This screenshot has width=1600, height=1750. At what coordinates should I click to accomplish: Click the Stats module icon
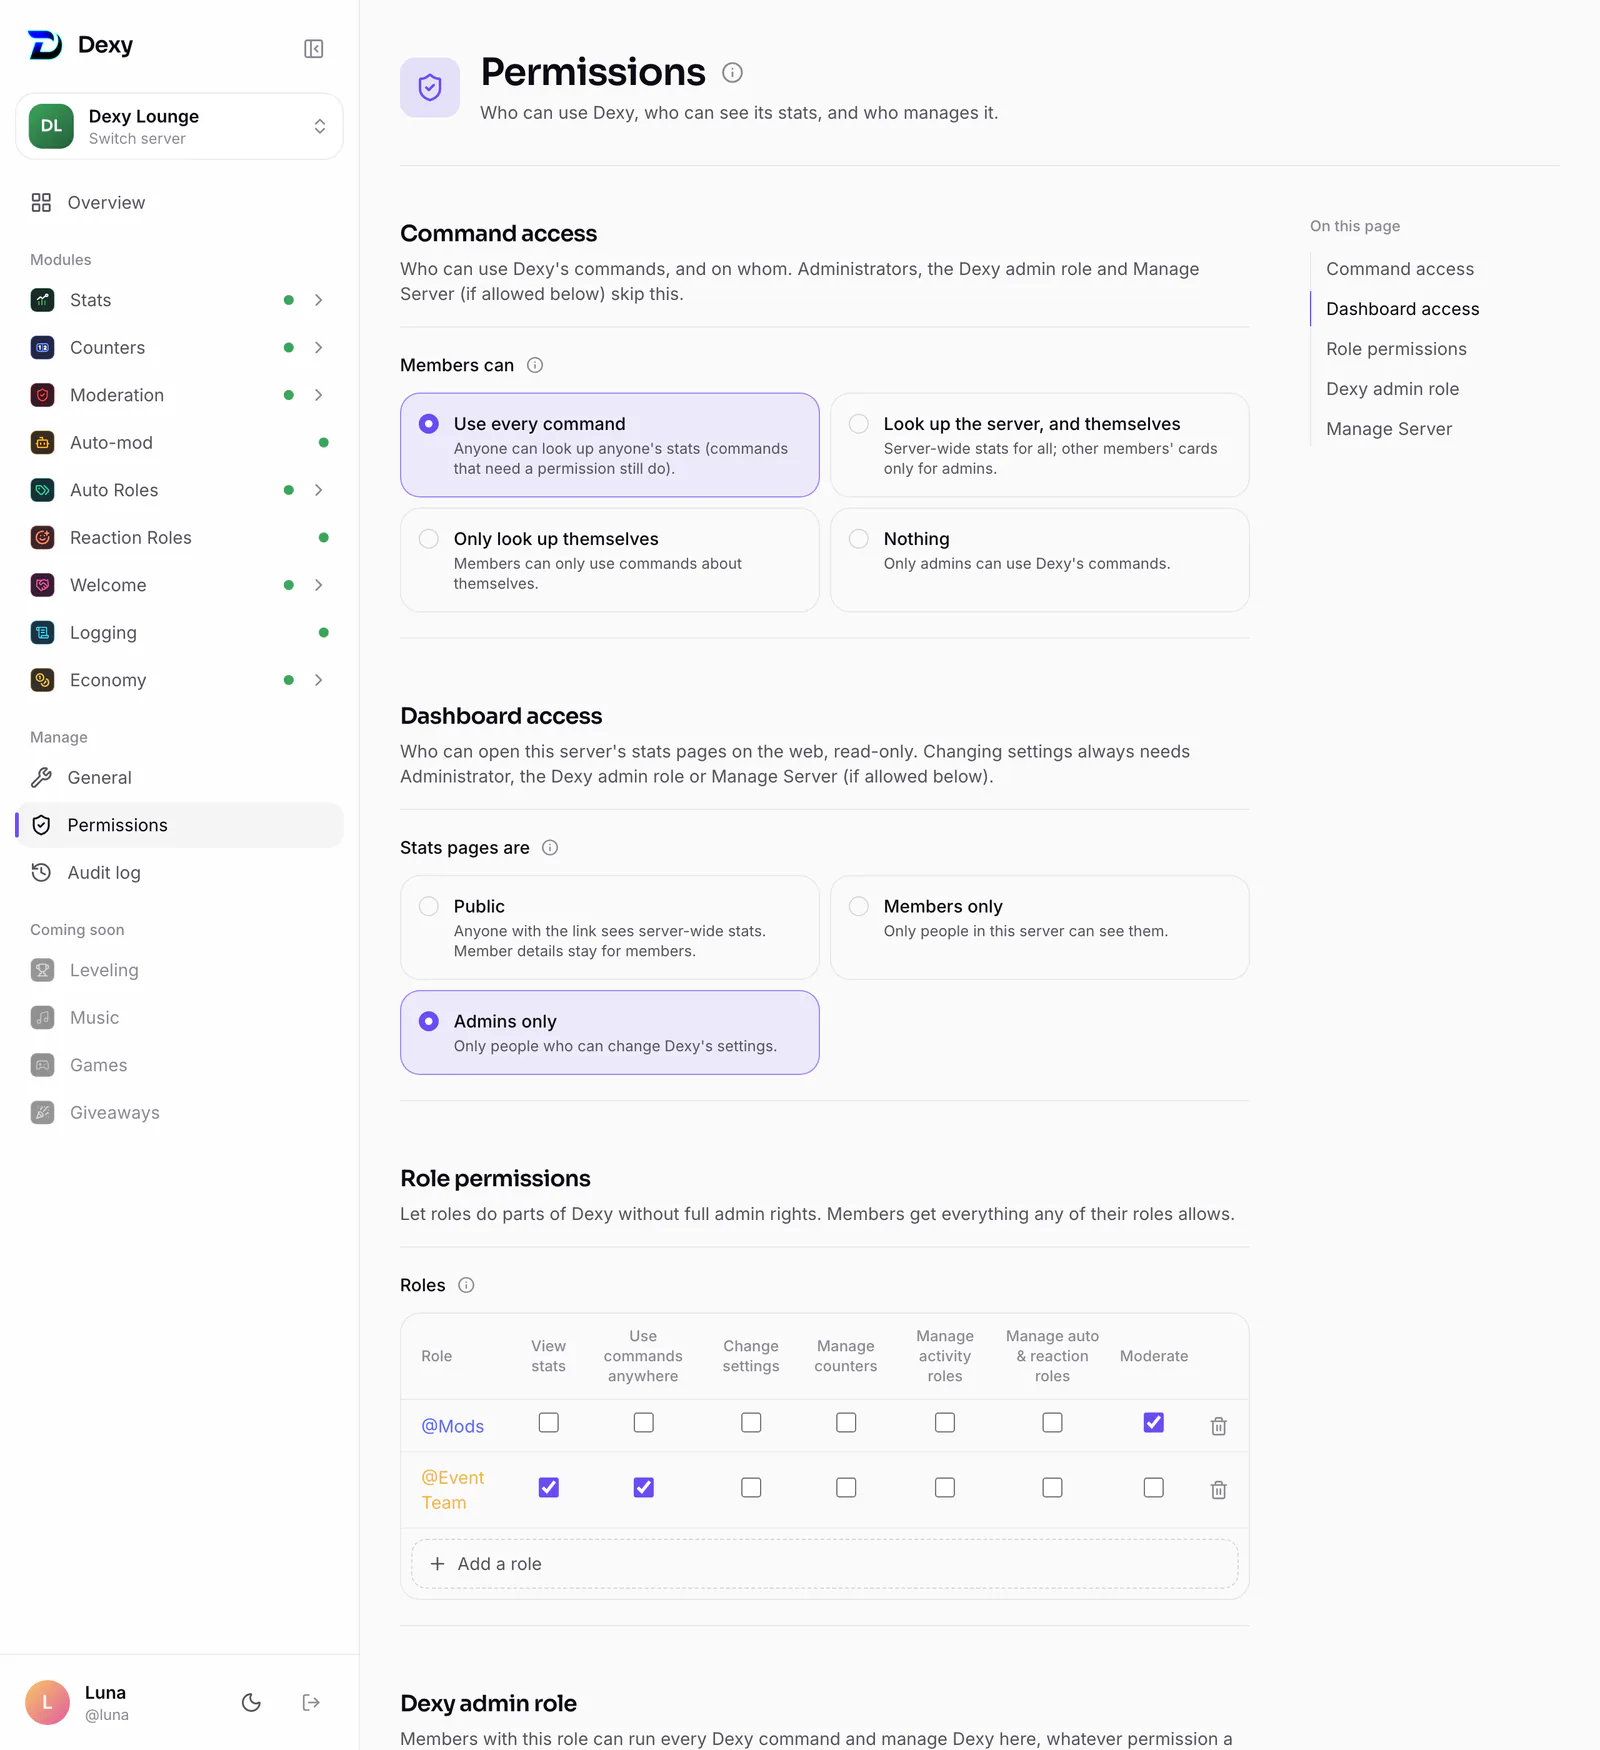pyautogui.click(x=42, y=300)
